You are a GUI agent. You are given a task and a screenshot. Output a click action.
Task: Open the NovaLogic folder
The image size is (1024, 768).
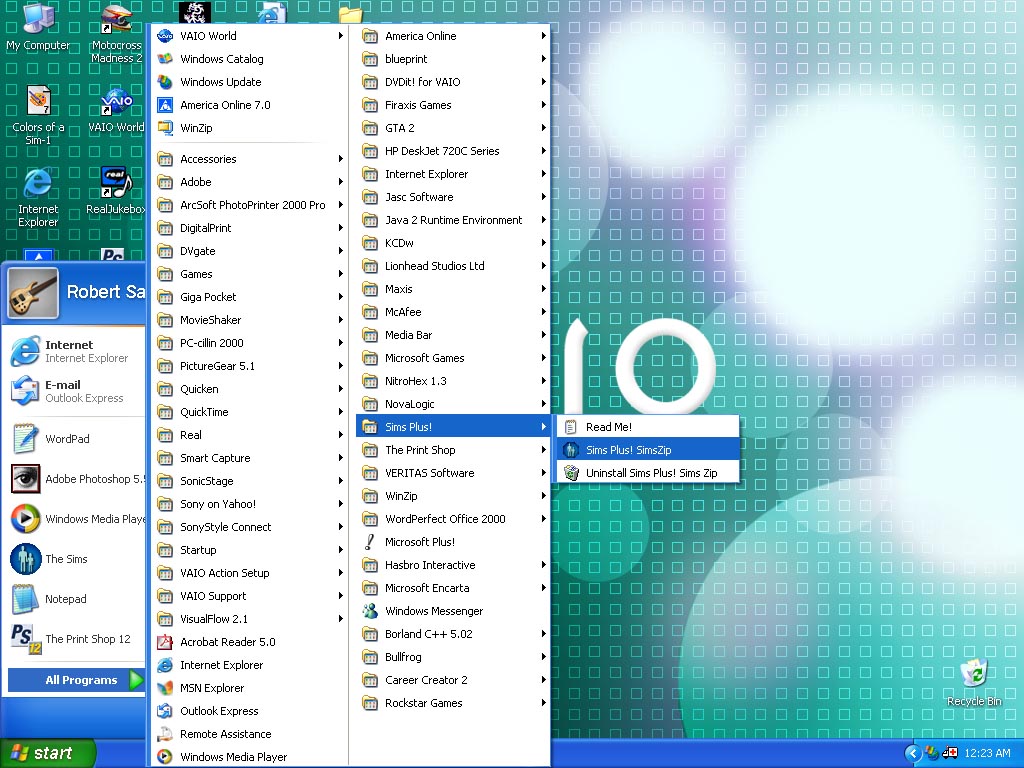tap(453, 404)
